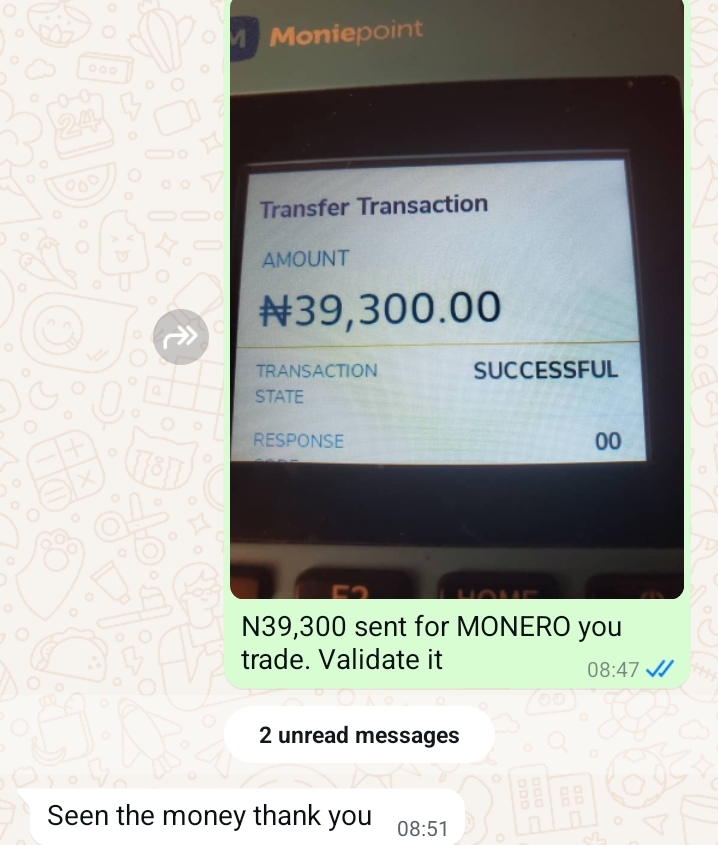The height and width of the screenshot is (845, 718).
Task: Click the response code "00" value
Action: pyautogui.click(x=608, y=441)
